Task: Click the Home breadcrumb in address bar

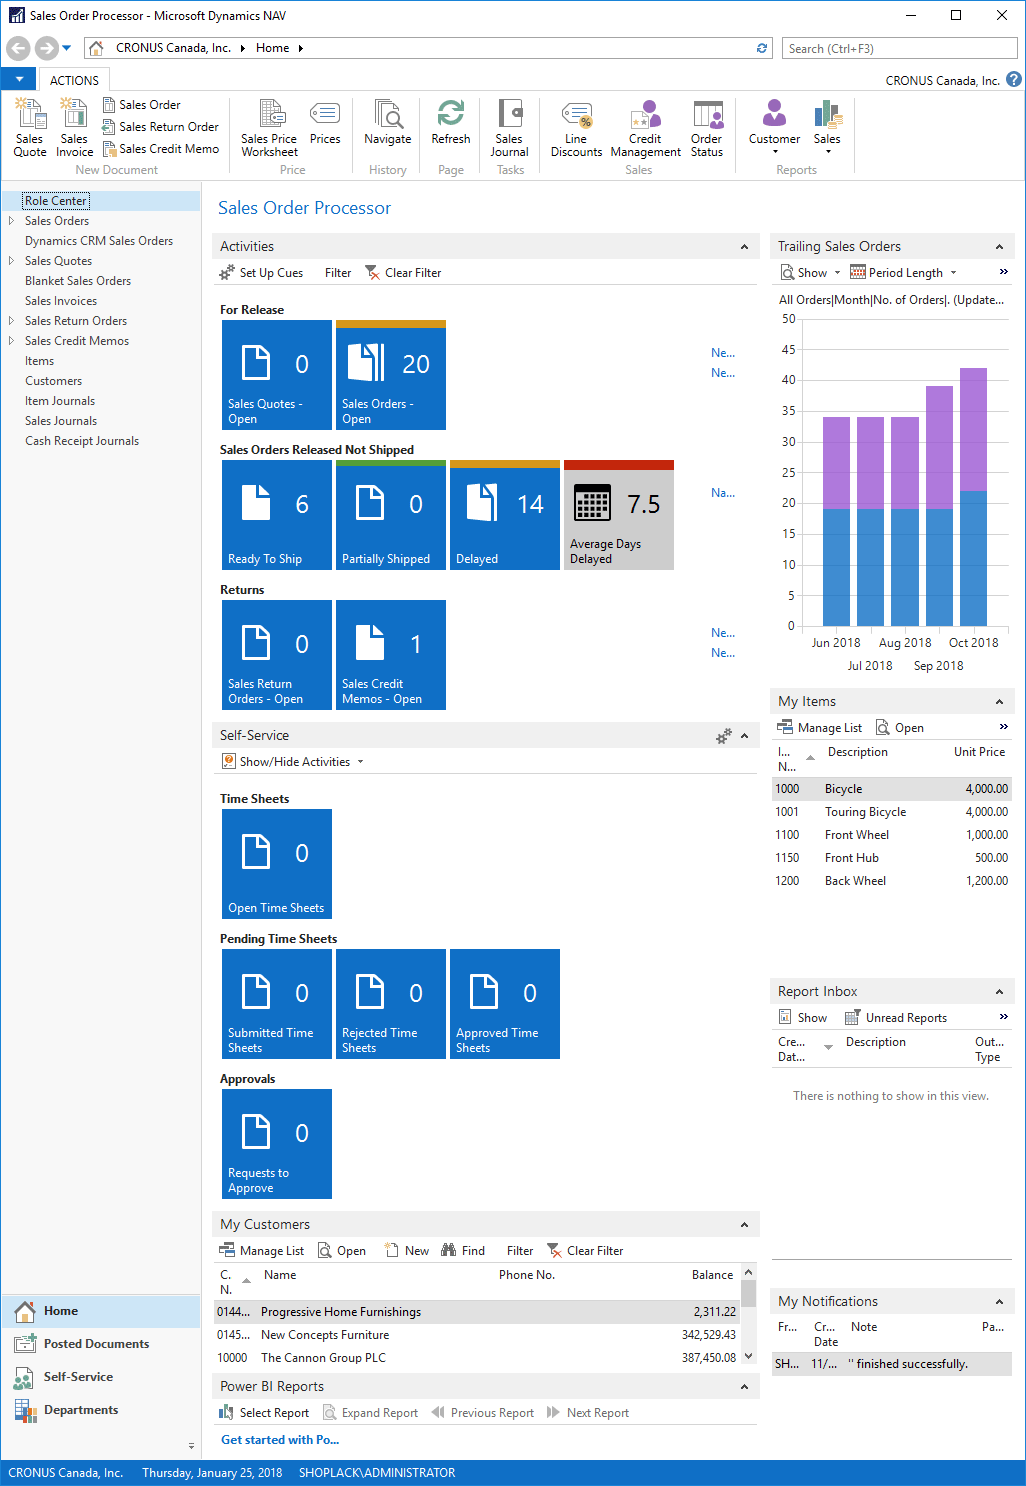Action: click(x=272, y=48)
